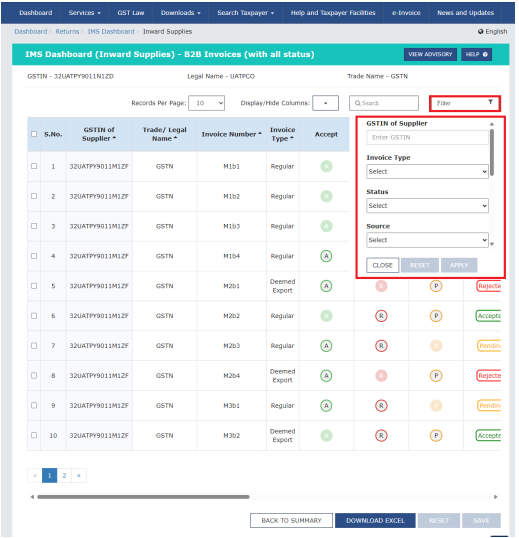The height and width of the screenshot is (538, 519).
Task: Click the Search input box
Action: click(384, 103)
